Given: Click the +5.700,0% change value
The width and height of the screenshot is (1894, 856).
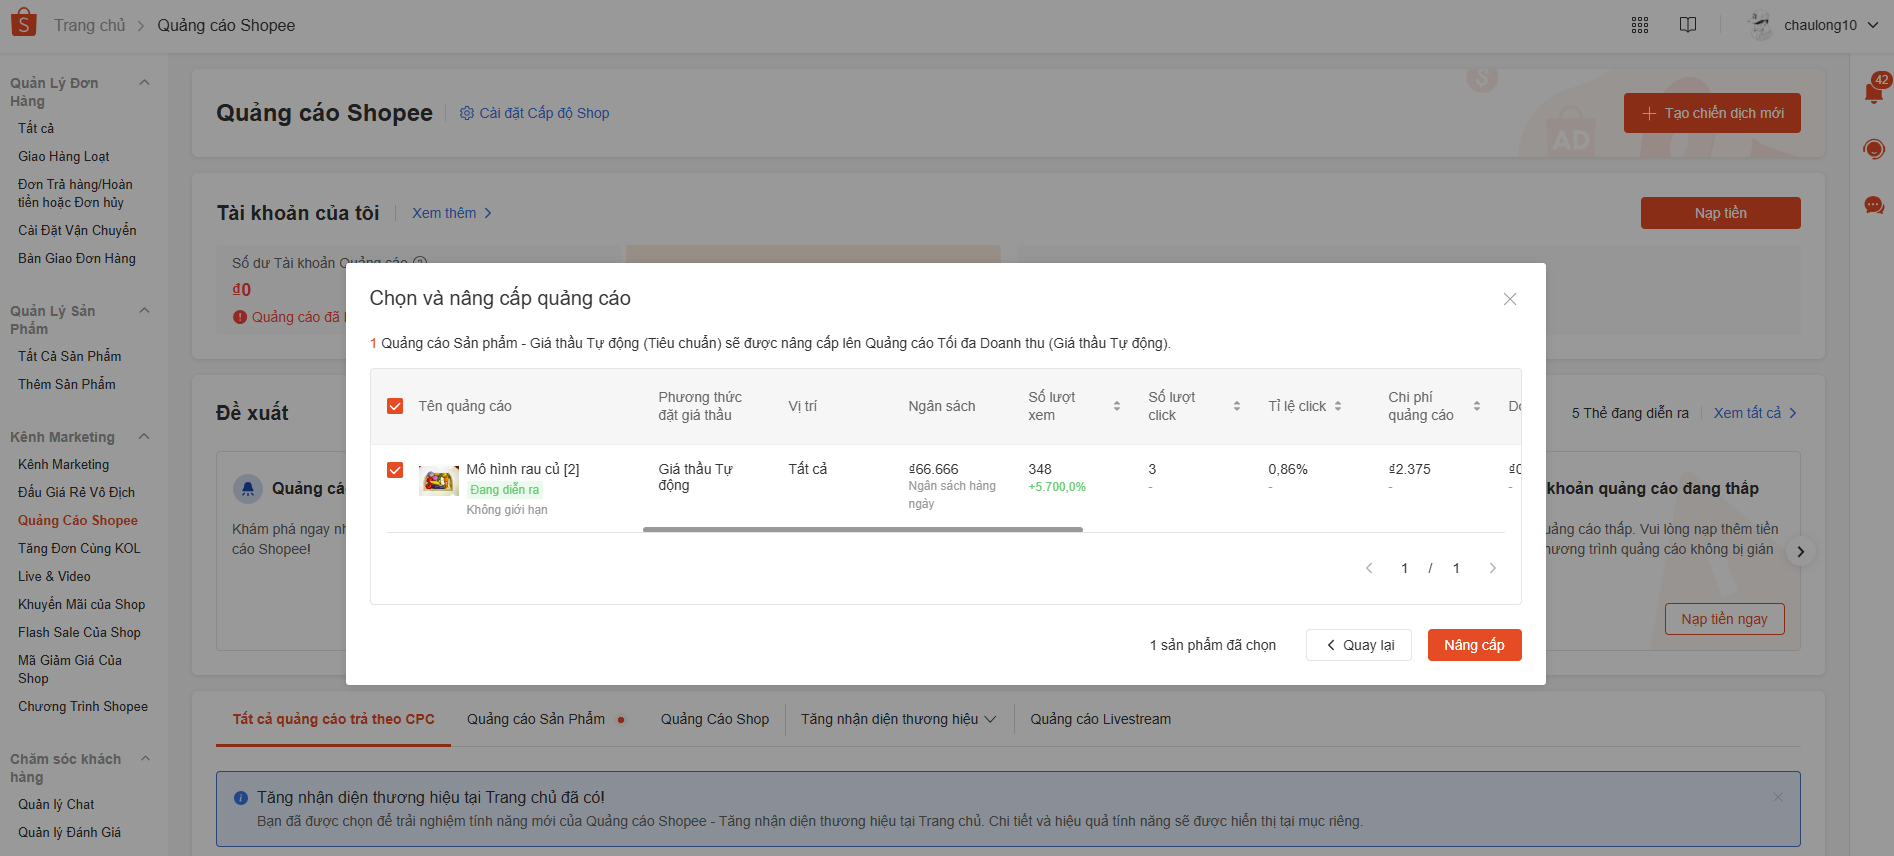Looking at the screenshot, I should click(x=1057, y=487).
